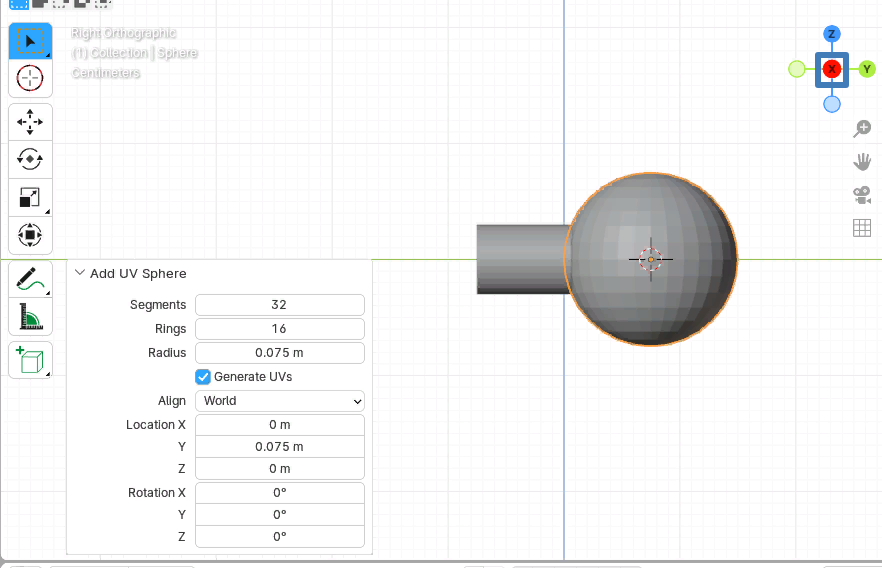
Task: Click the Segments field showing 32
Action: [280, 305]
